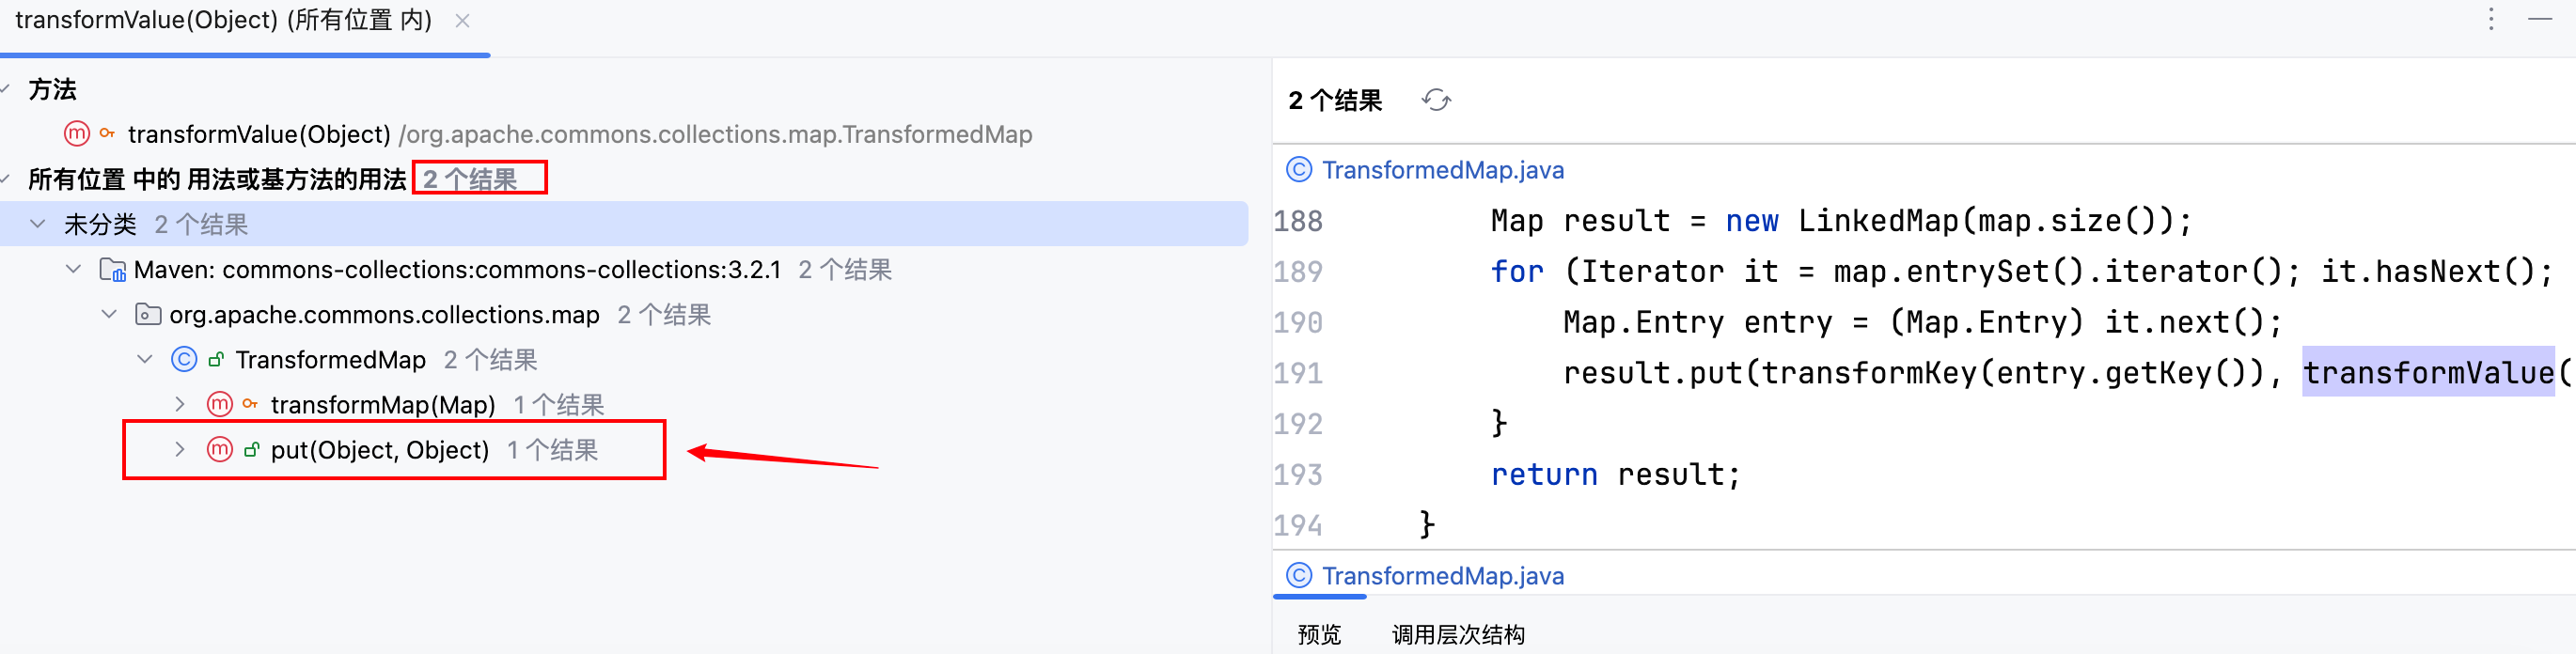Click the minimize panel dash icon
This screenshot has width=2576, height=654.
pos(2540,19)
